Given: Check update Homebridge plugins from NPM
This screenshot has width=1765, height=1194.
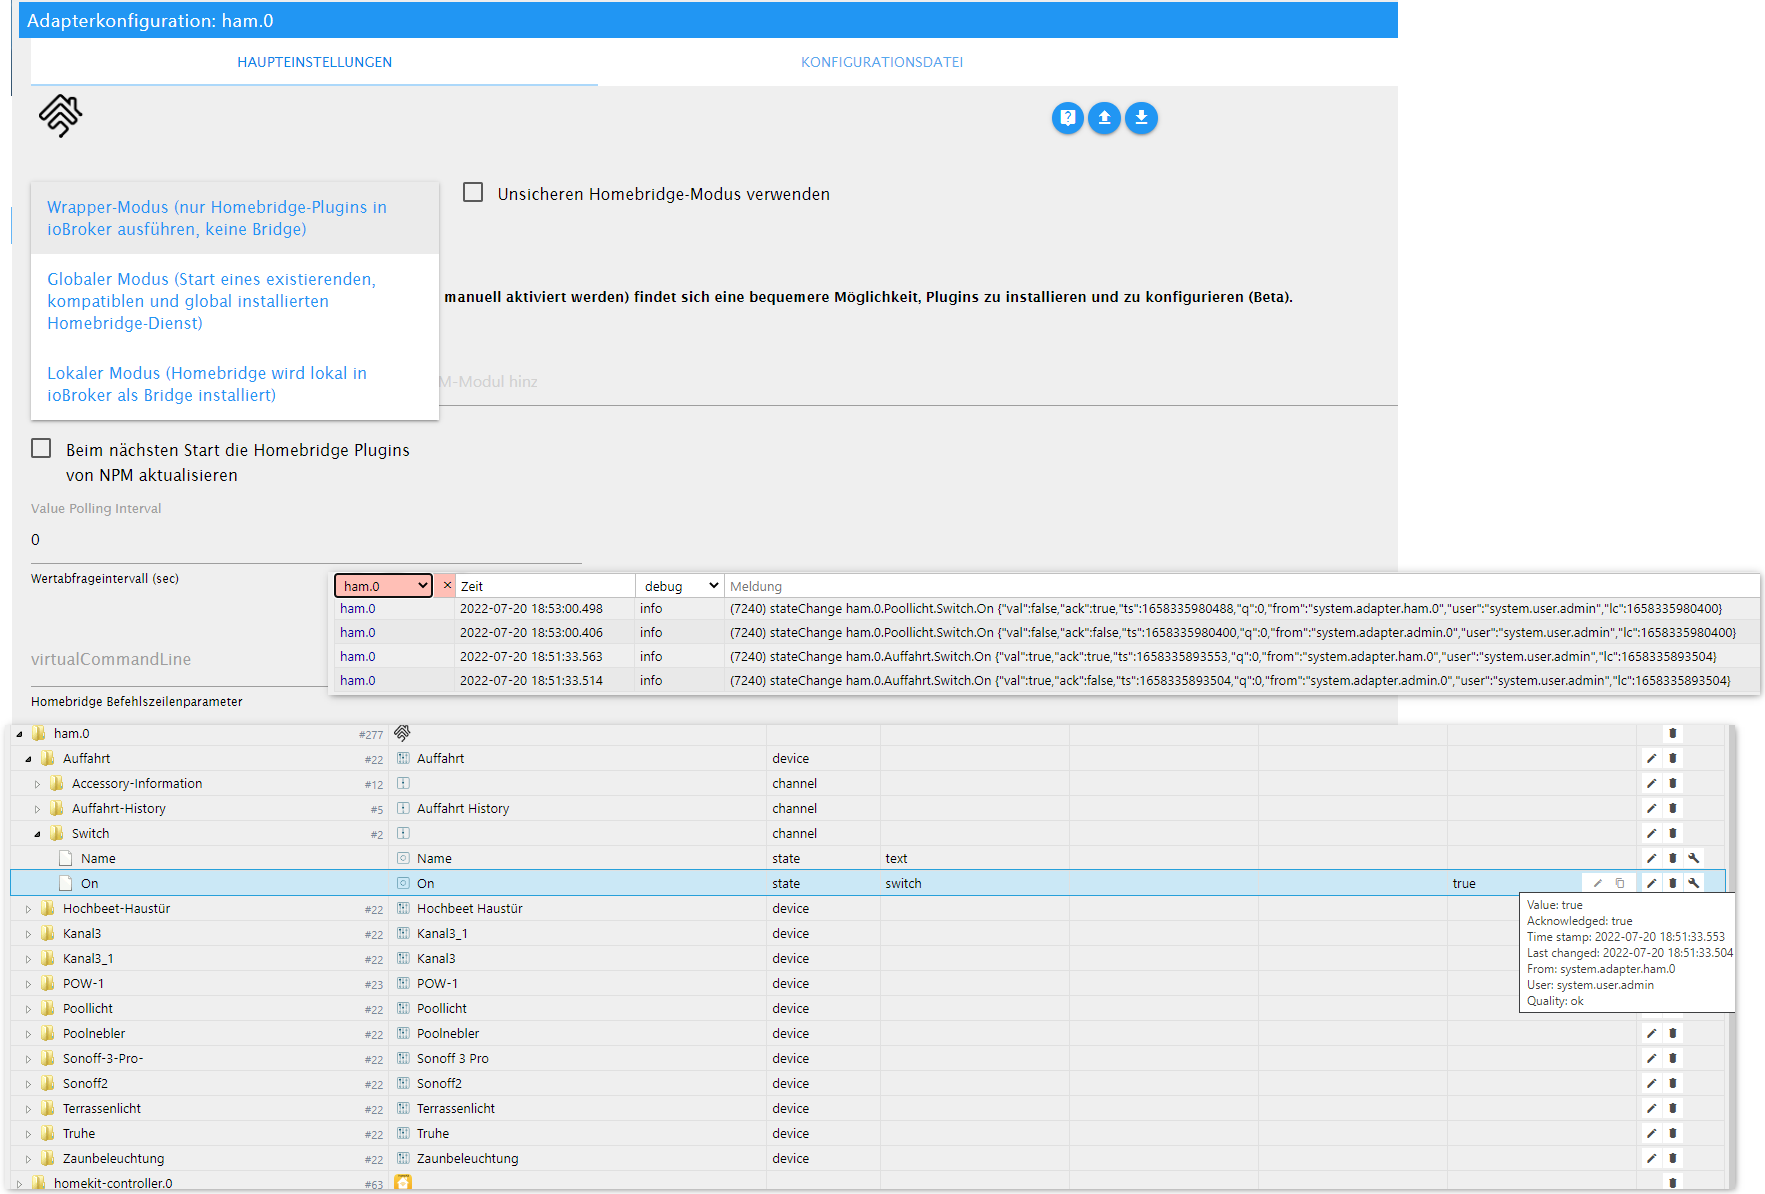Looking at the screenshot, I should coord(41,449).
